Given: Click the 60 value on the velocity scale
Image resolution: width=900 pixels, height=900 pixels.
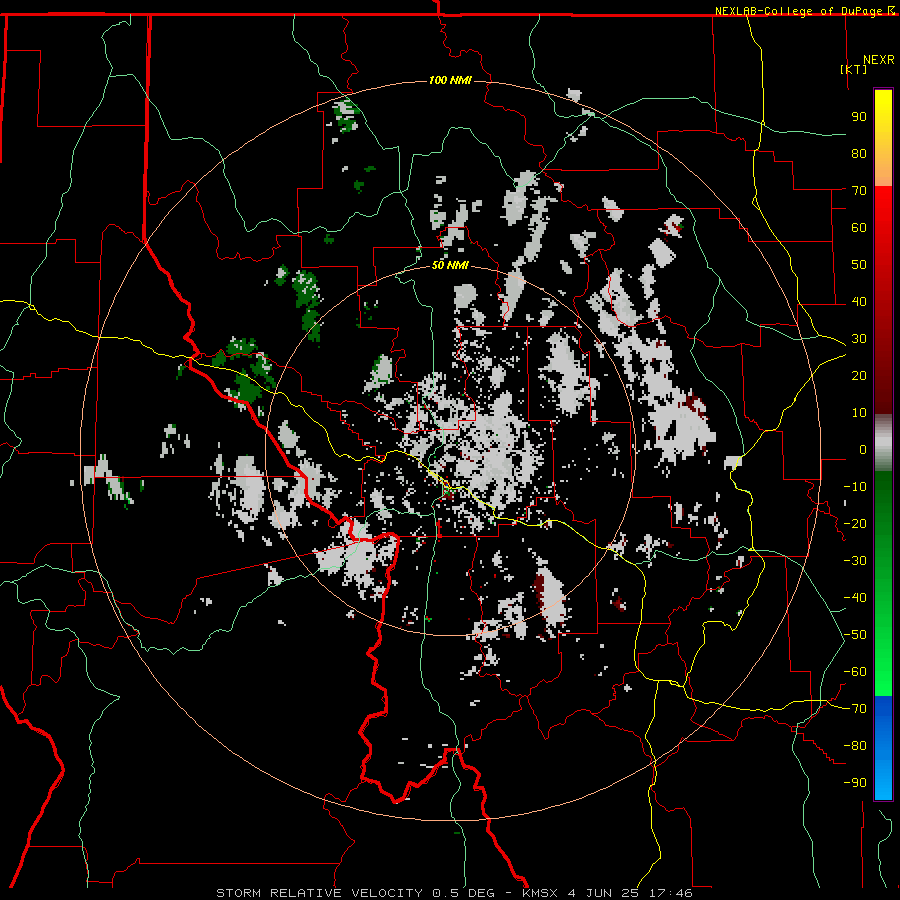Looking at the screenshot, I should [x=859, y=227].
